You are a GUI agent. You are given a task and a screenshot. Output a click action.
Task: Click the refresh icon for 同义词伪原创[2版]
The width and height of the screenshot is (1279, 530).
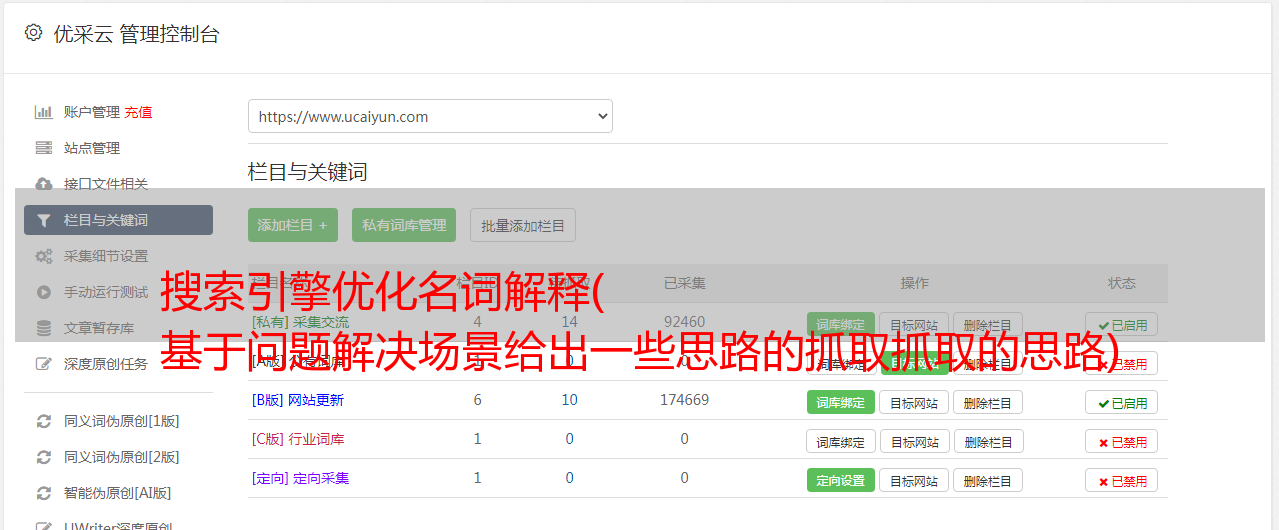point(43,457)
